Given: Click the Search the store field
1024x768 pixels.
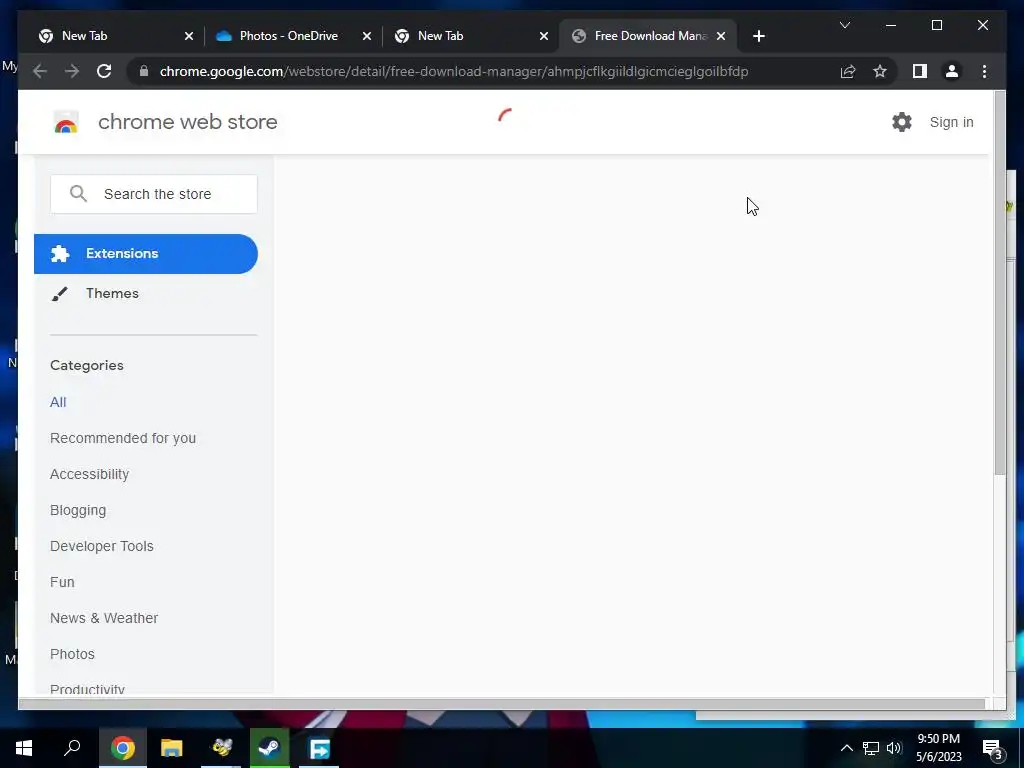Looking at the screenshot, I should pos(153,194).
